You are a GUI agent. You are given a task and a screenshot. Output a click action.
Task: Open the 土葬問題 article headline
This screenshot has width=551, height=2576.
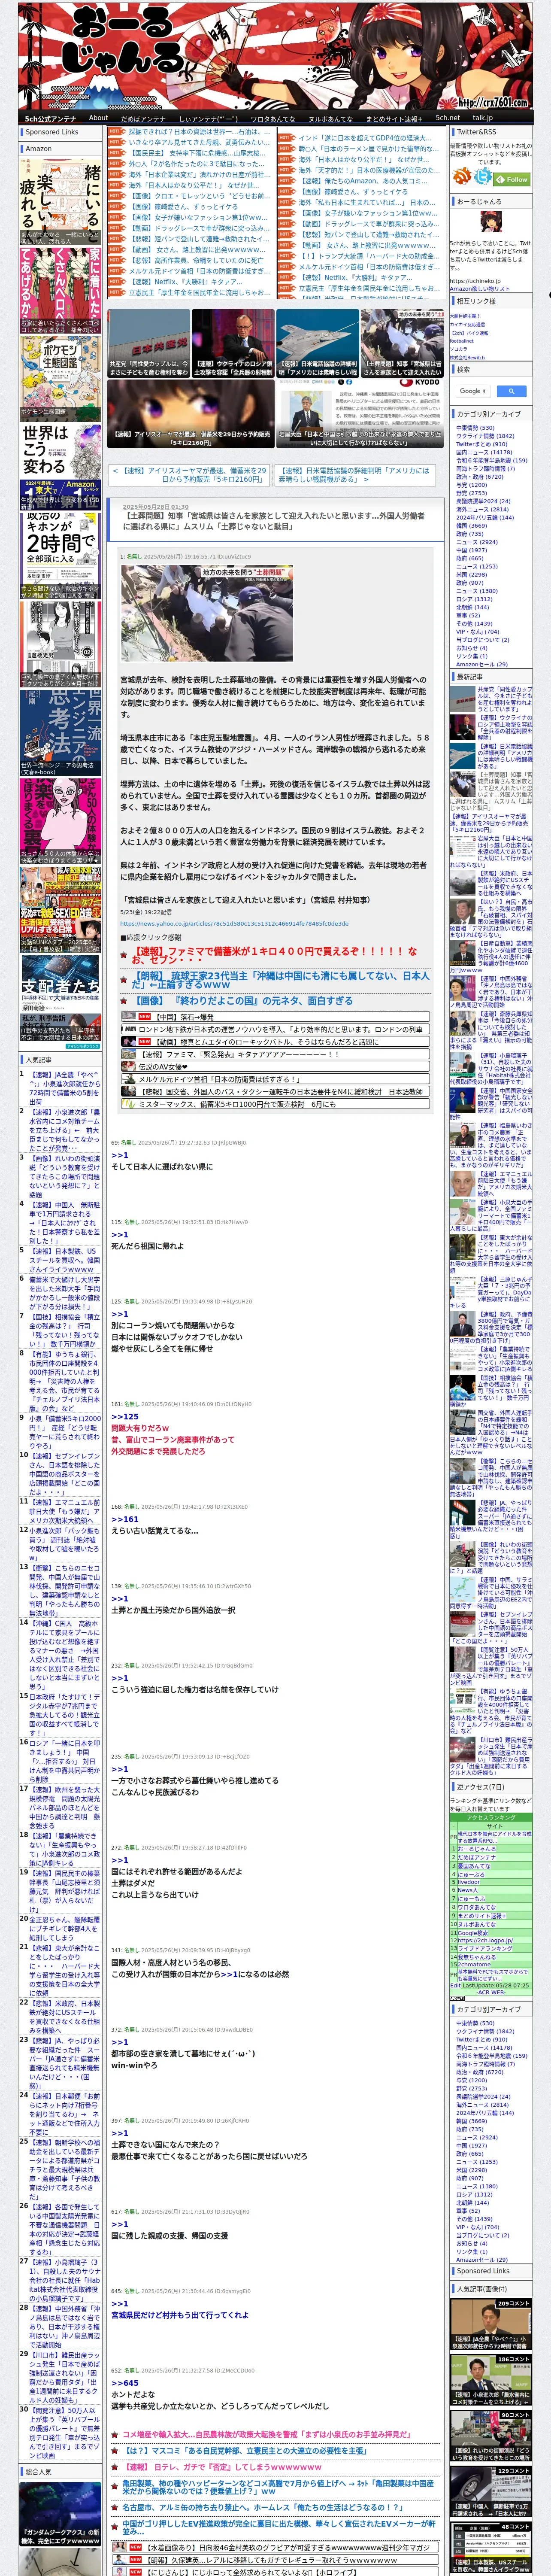[274, 521]
